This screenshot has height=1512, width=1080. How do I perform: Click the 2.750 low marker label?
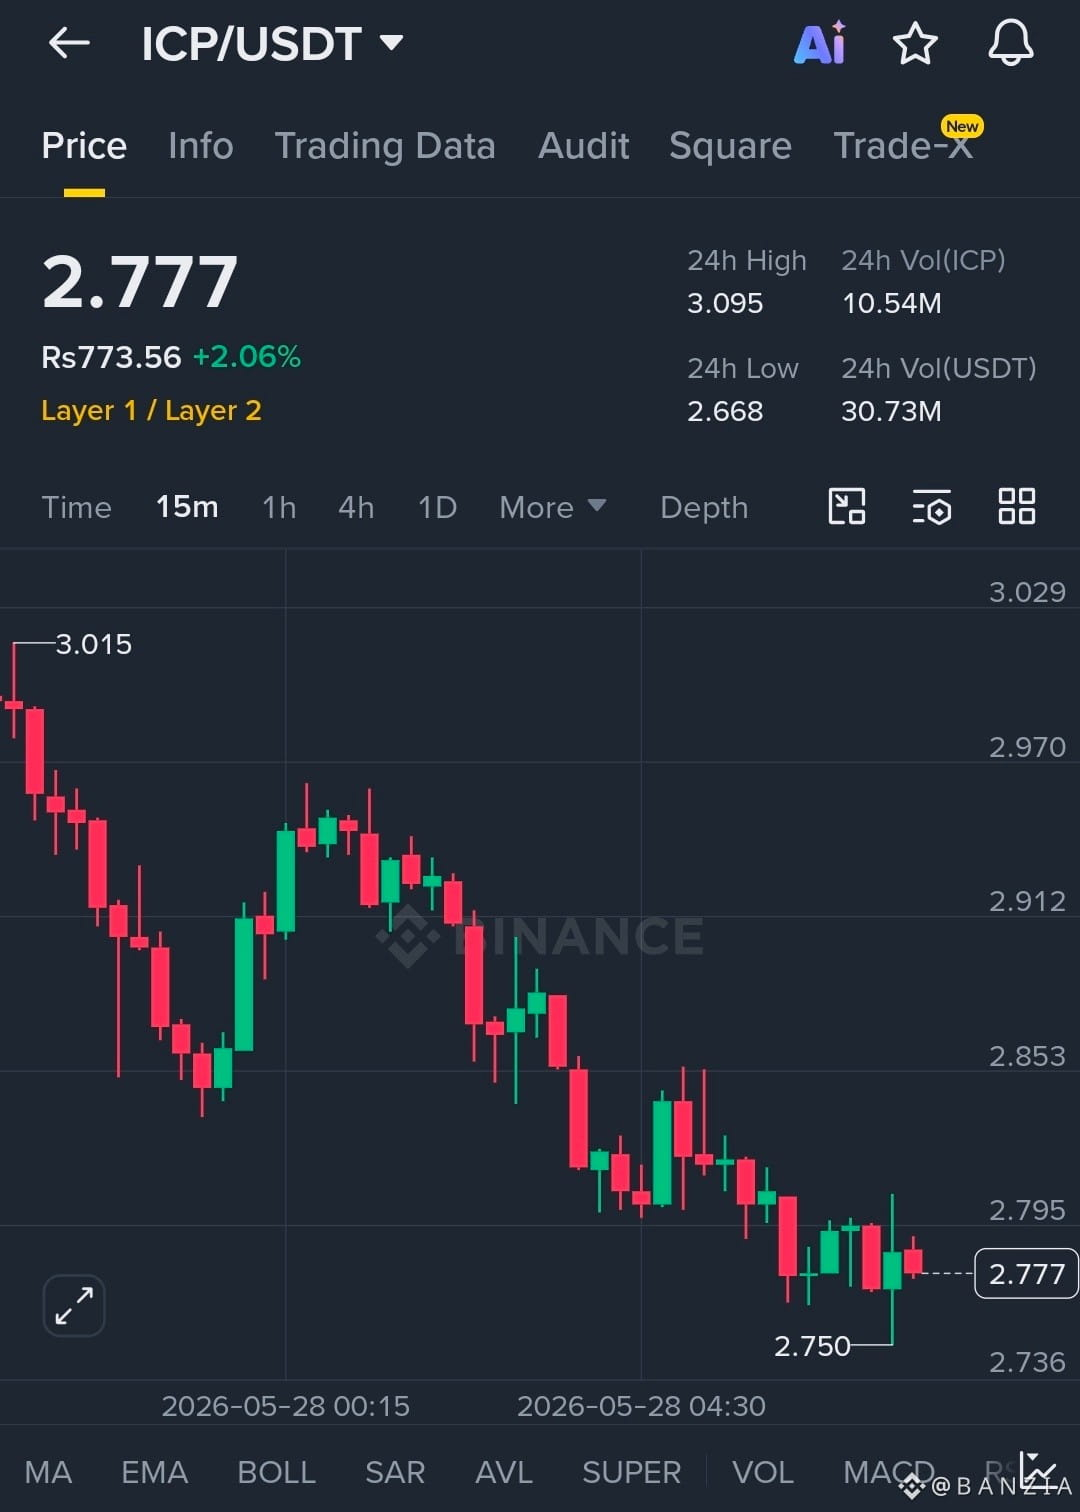pos(812,1346)
